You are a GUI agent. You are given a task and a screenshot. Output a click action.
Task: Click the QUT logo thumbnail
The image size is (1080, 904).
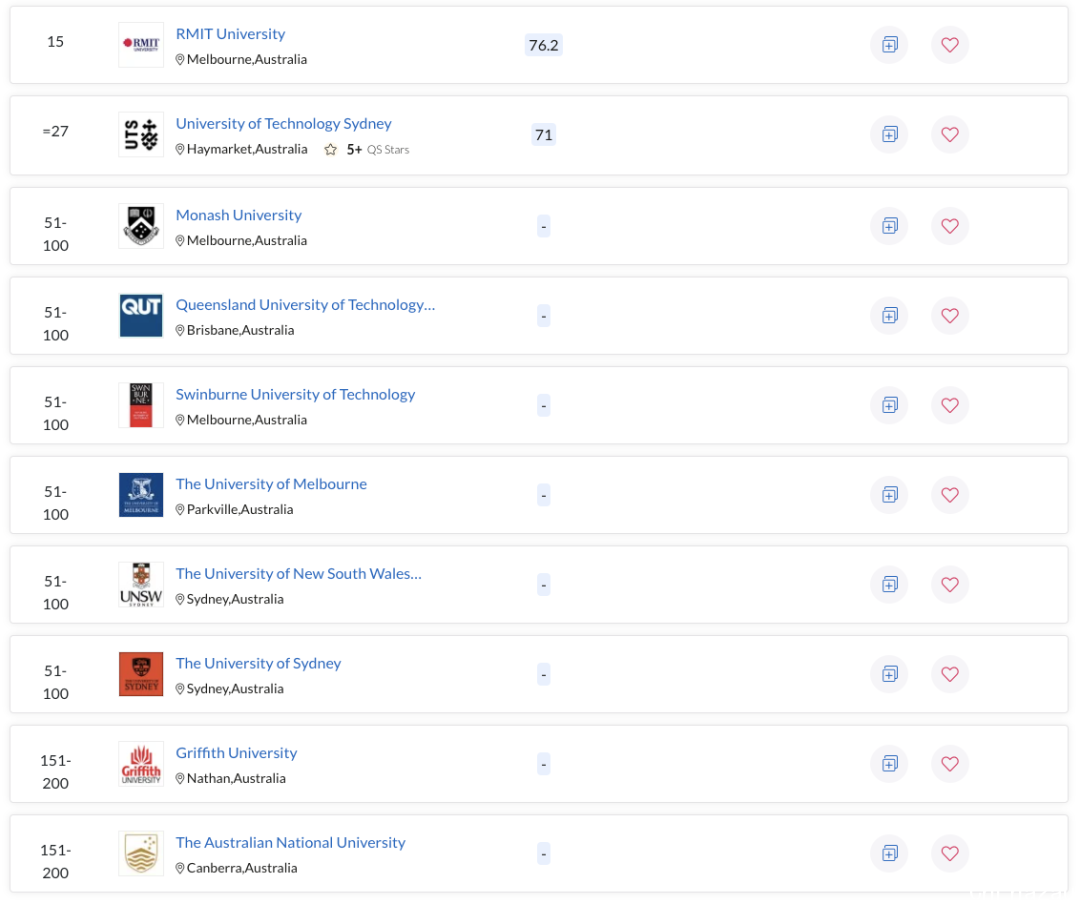point(141,316)
